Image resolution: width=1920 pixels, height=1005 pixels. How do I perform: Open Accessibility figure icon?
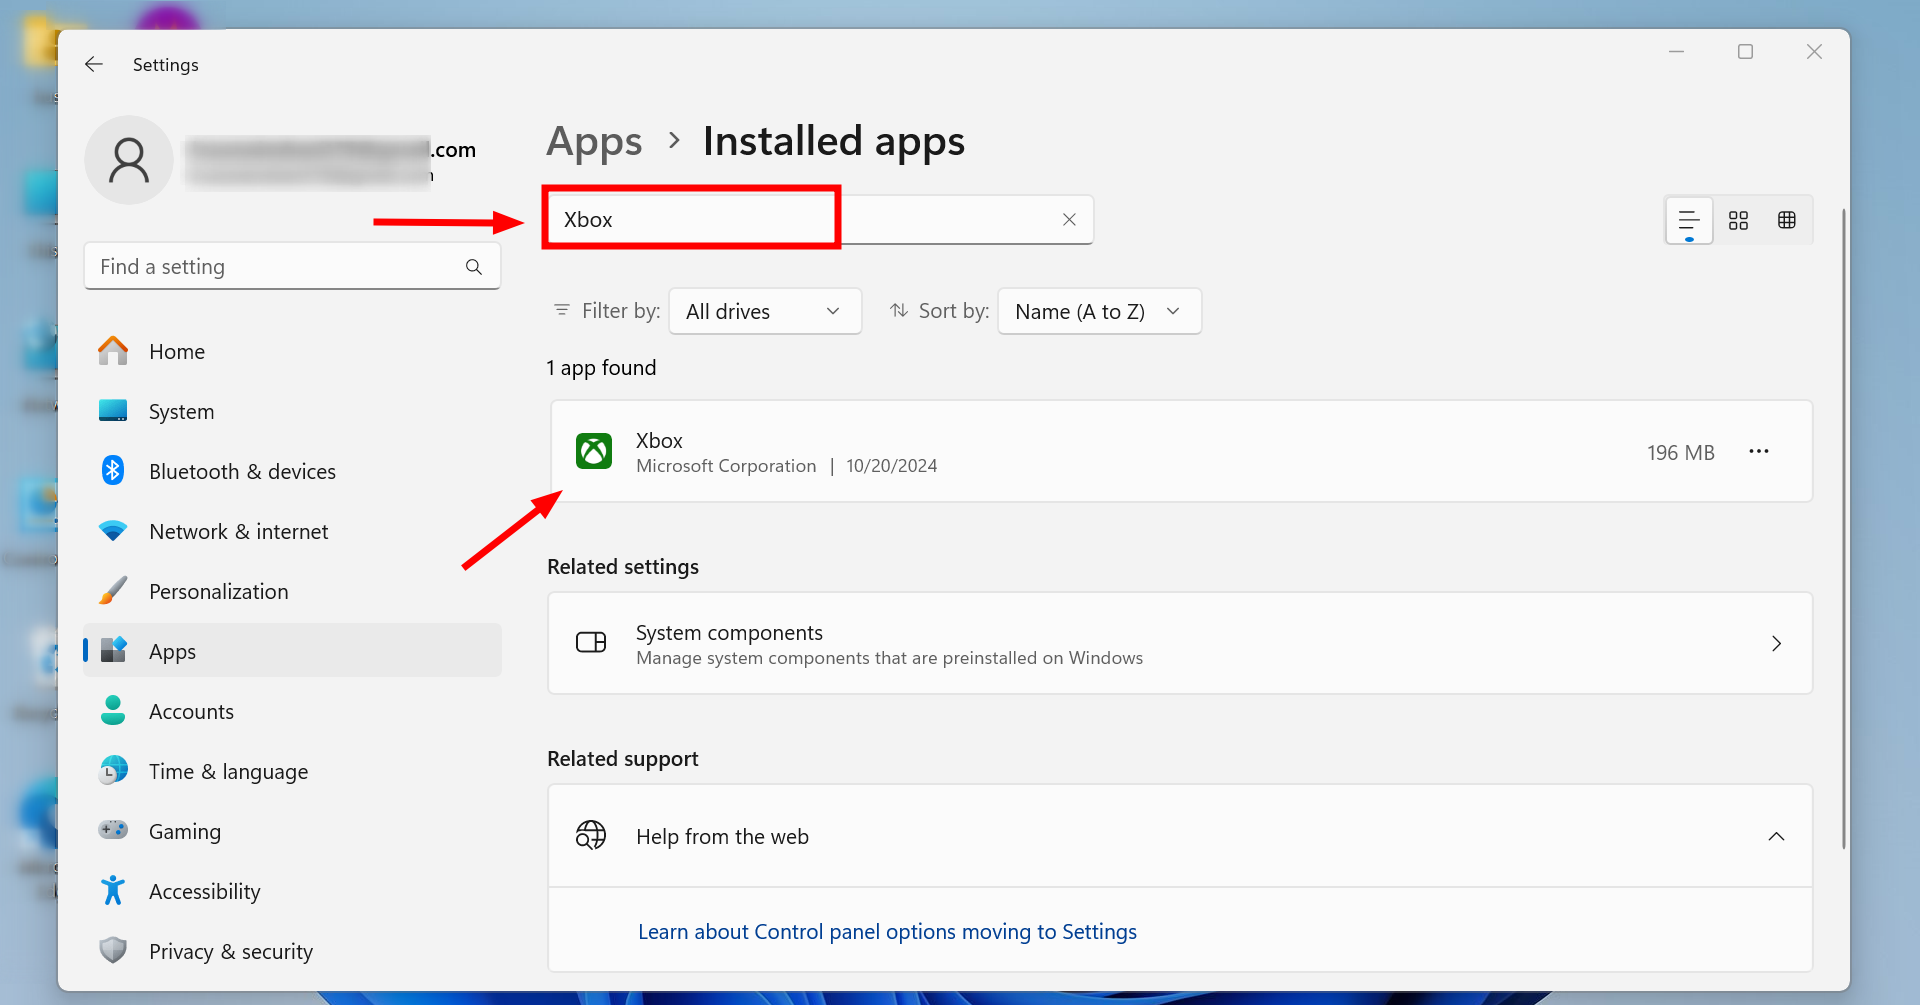(x=113, y=891)
